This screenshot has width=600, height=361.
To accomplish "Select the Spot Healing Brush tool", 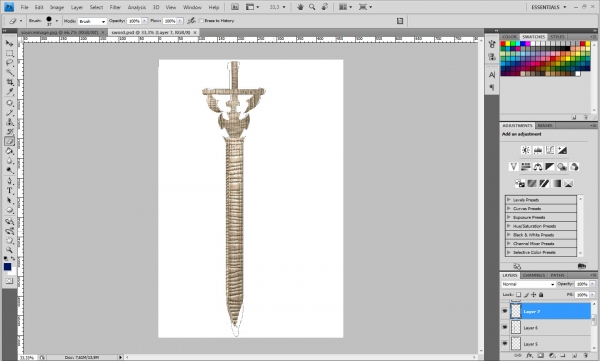I will (x=10, y=103).
